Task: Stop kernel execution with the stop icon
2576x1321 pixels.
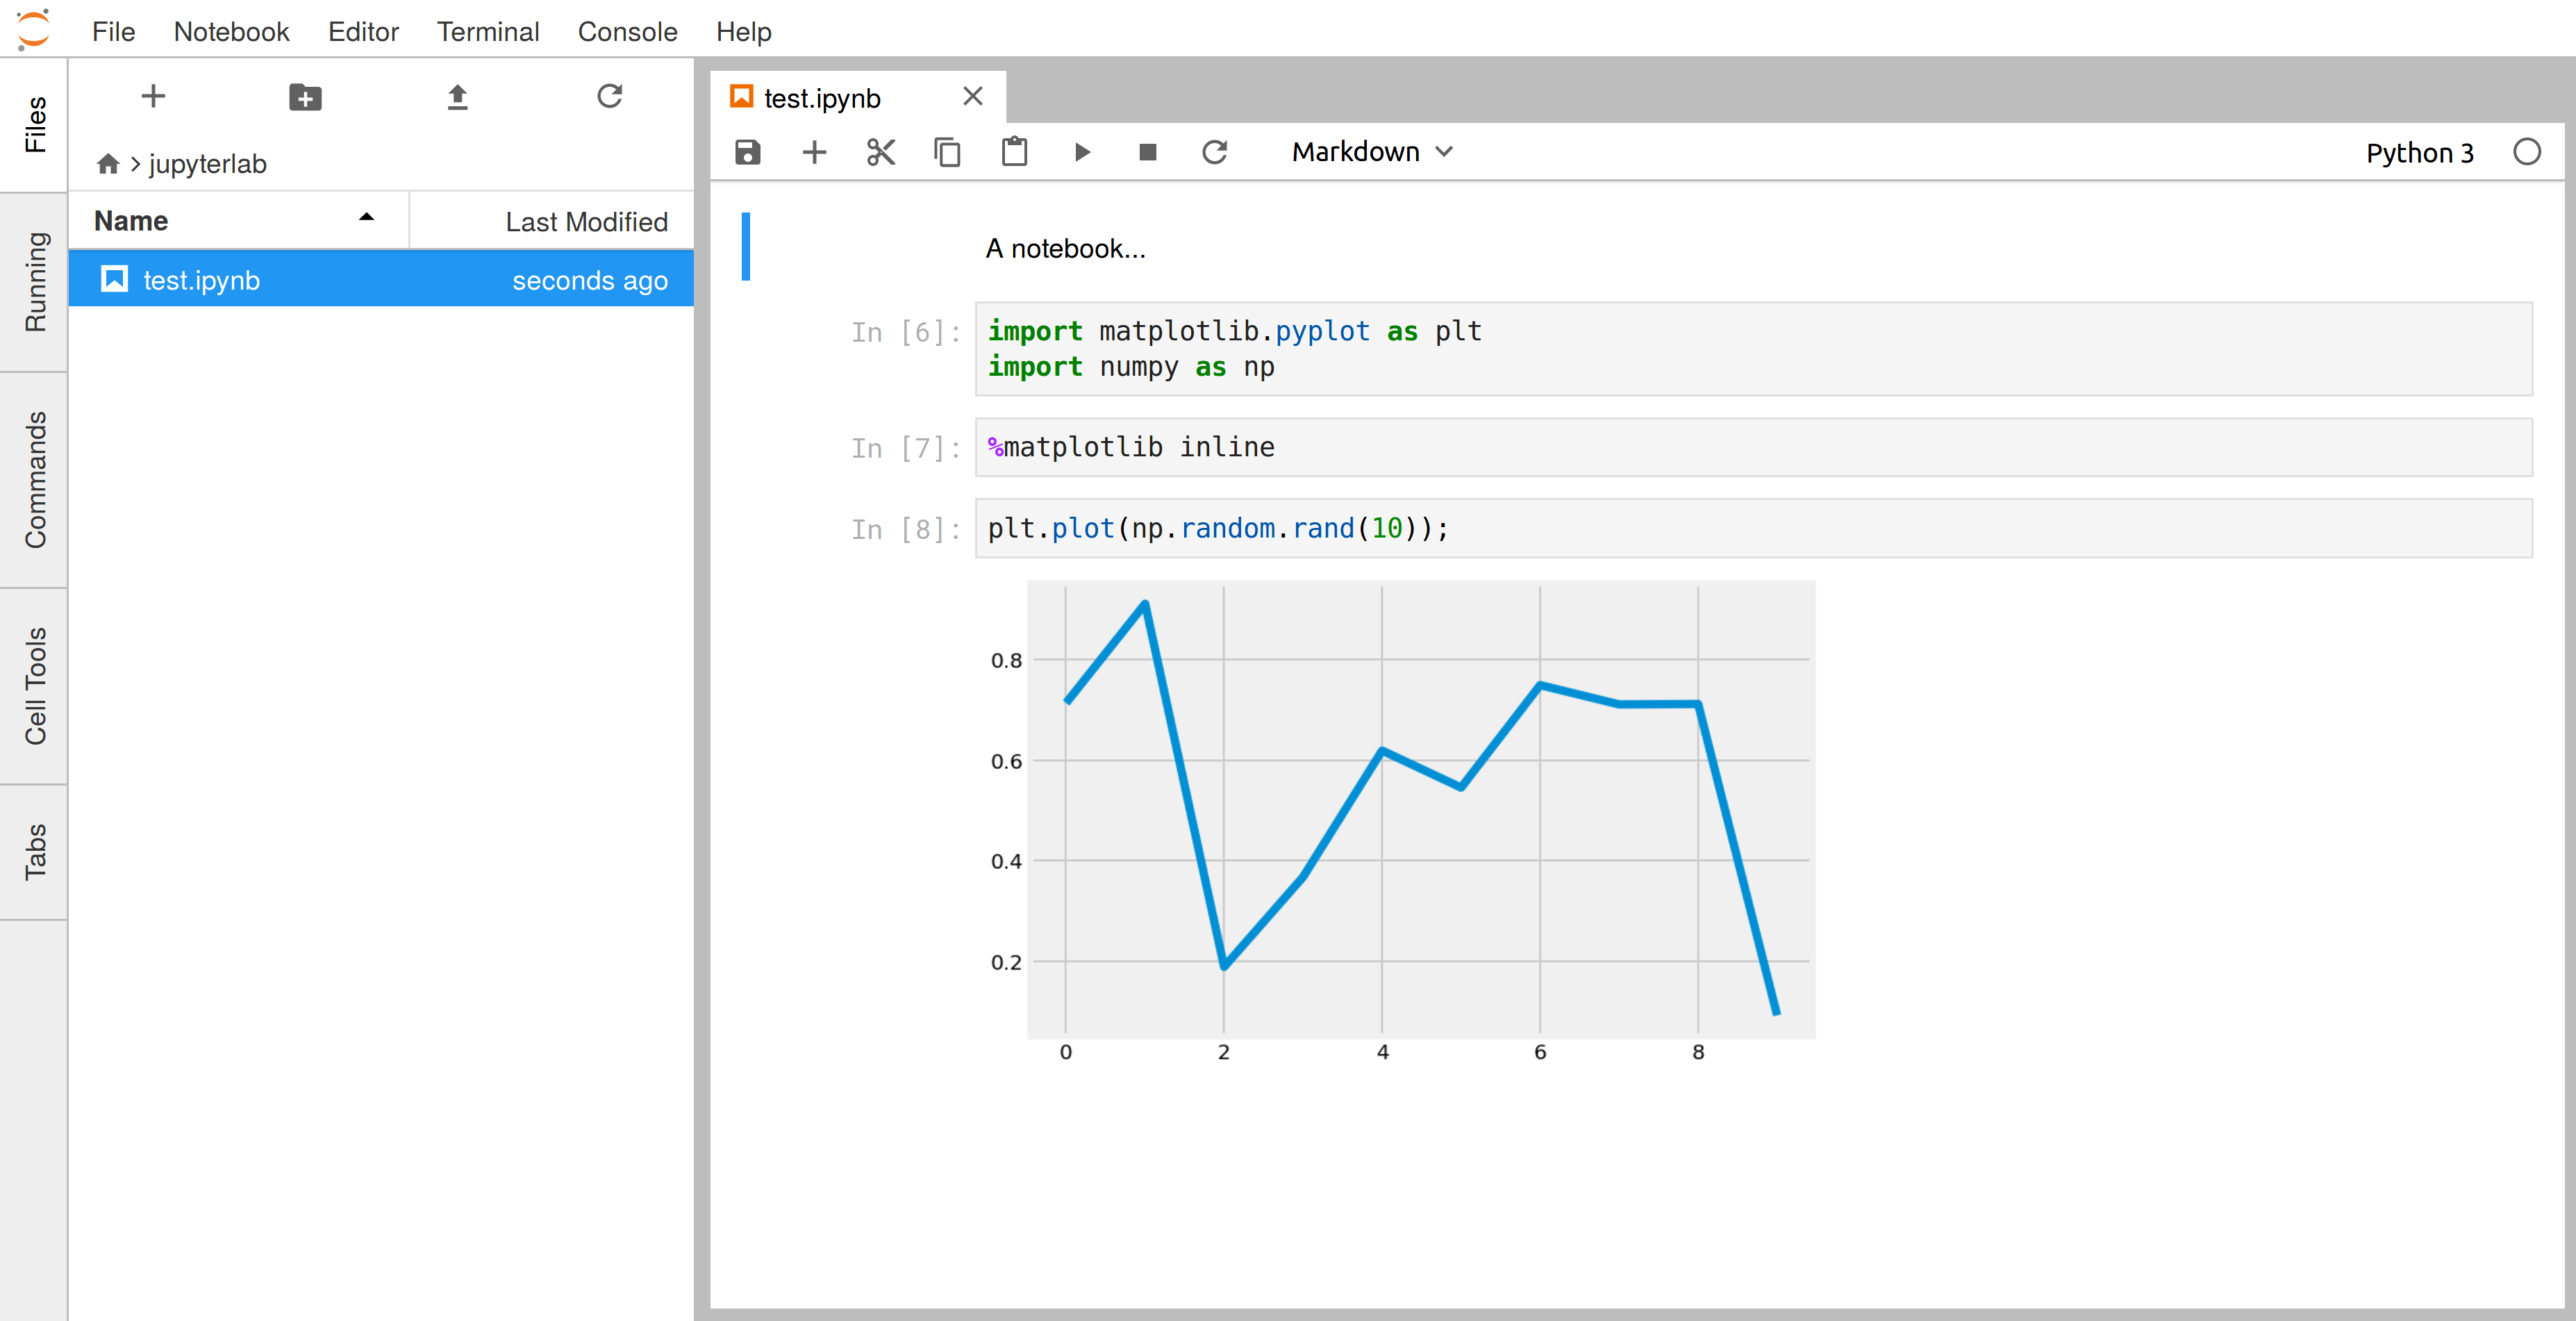Action: pyautogui.click(x=1147, y=152)
